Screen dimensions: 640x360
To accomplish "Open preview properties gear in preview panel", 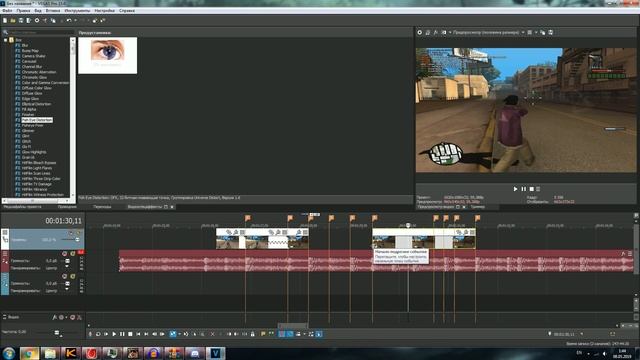I will [420, 32].
